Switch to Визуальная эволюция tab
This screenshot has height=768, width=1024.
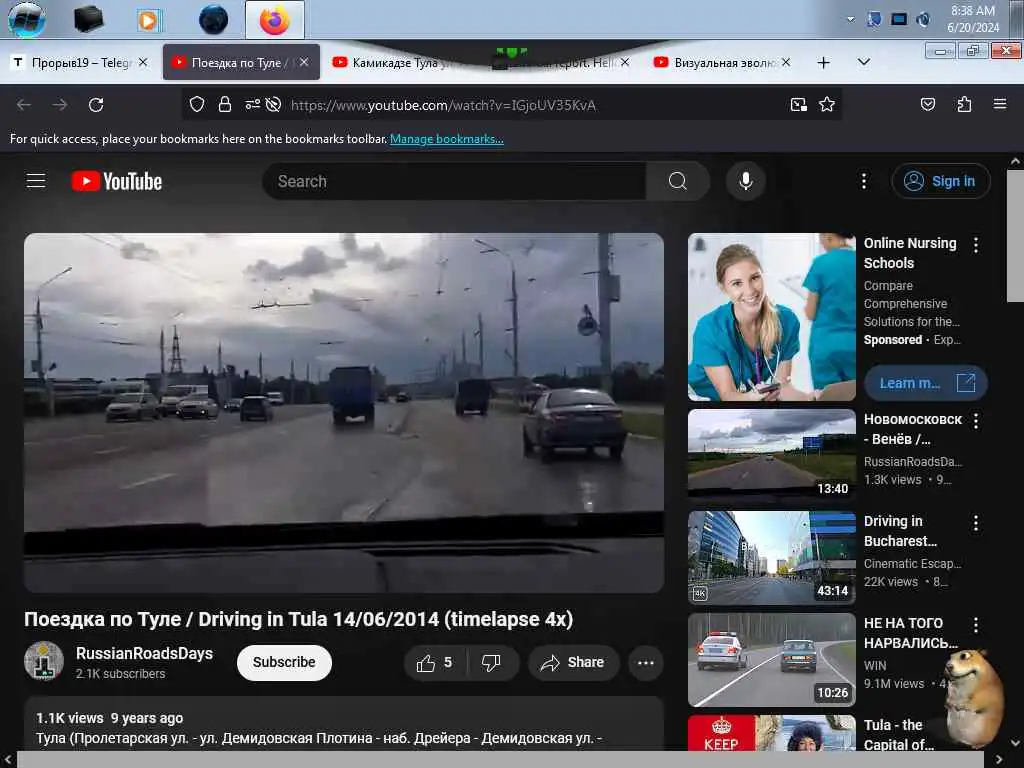[724, 62]
